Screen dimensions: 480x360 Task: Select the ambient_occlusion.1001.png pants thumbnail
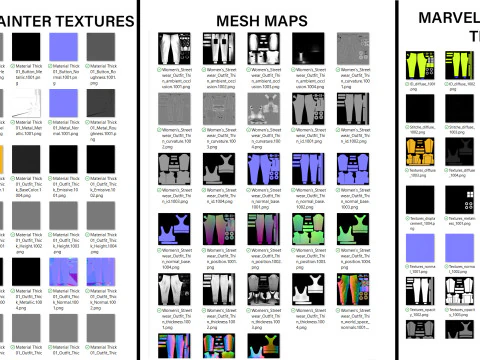(x=174, y=48)
